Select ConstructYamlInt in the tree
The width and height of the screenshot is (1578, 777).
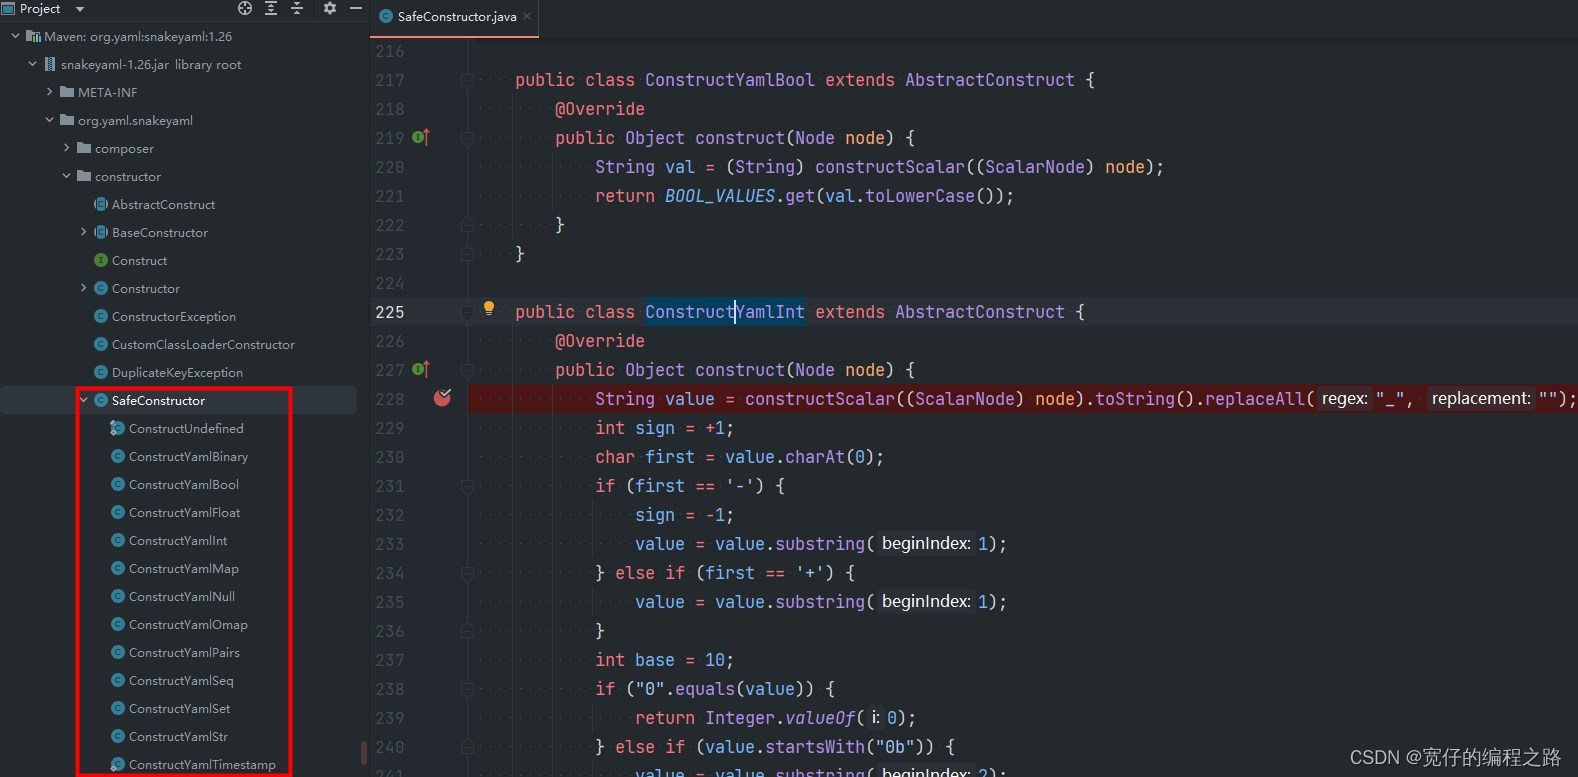click(x=178, y=540)
